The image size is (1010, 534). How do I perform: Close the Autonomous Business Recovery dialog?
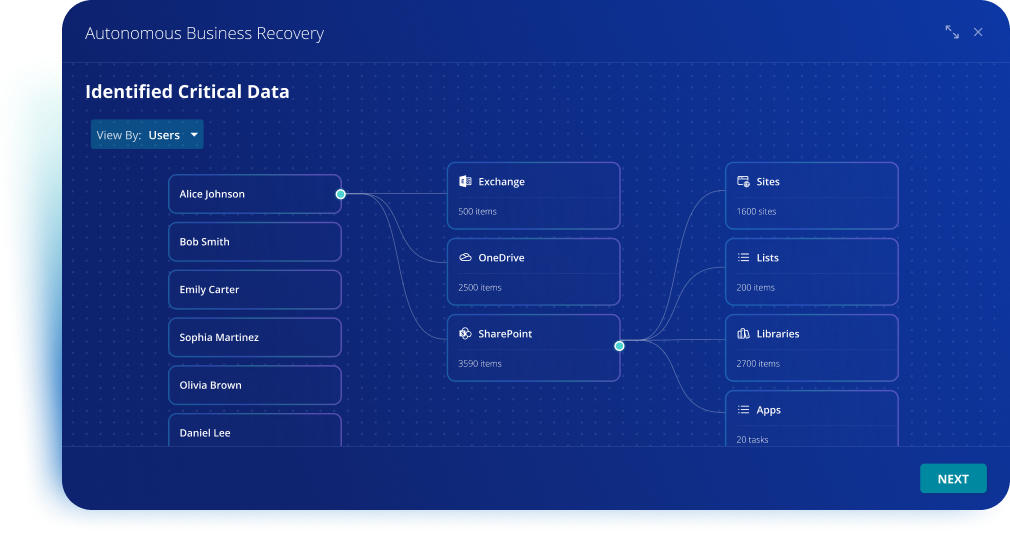pyautogui.click(x=978, y=32)
